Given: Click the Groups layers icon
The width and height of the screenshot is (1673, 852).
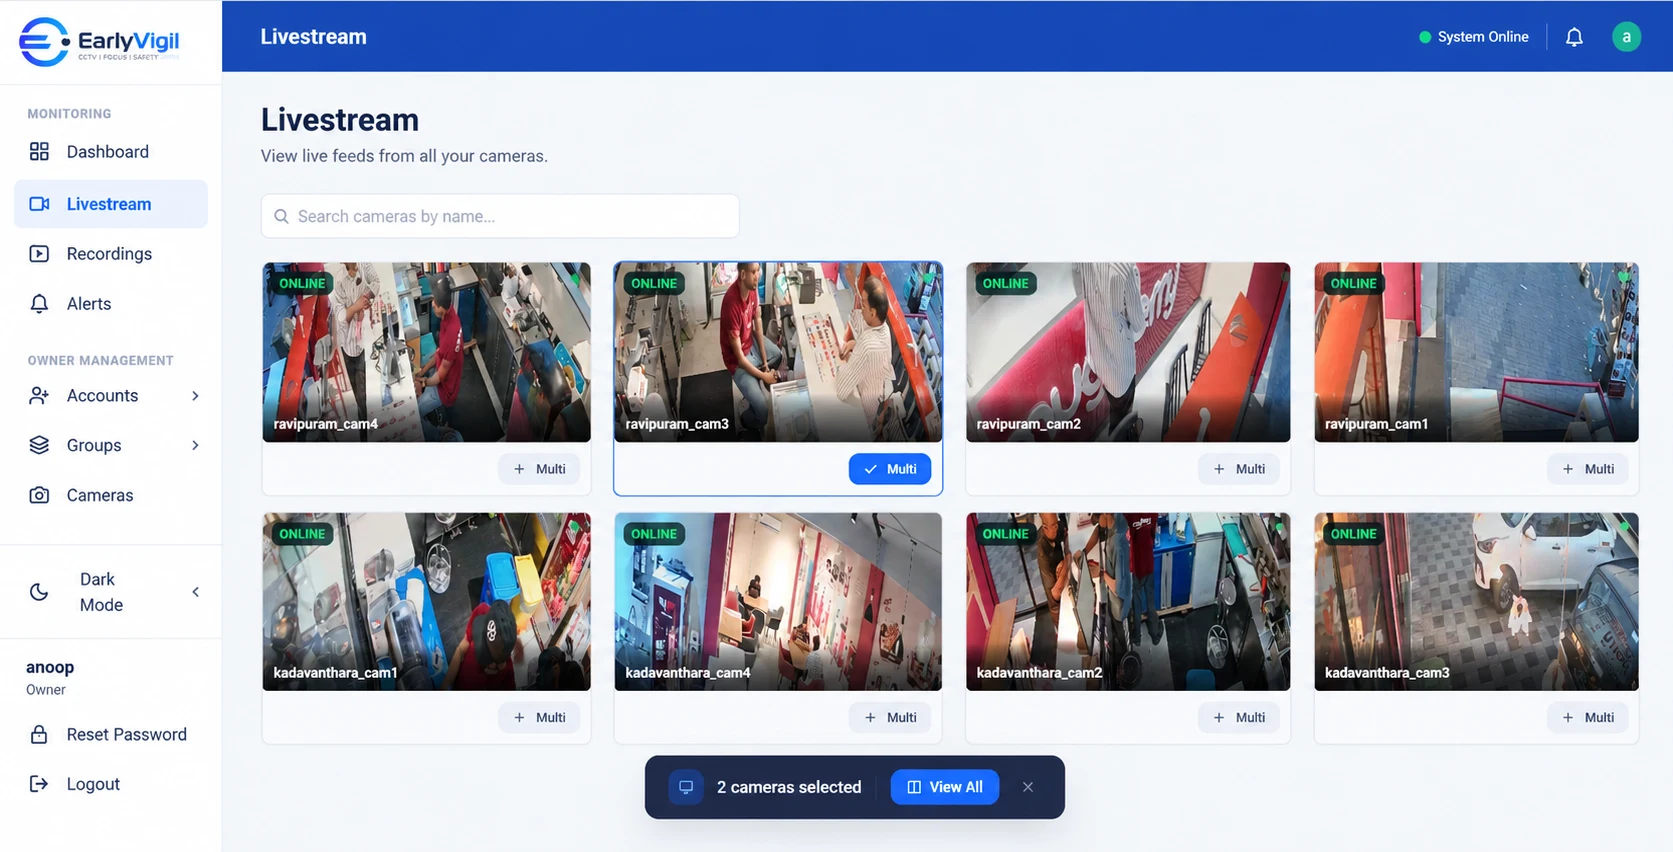Looking at the screenshot, I should coord(39,446).
